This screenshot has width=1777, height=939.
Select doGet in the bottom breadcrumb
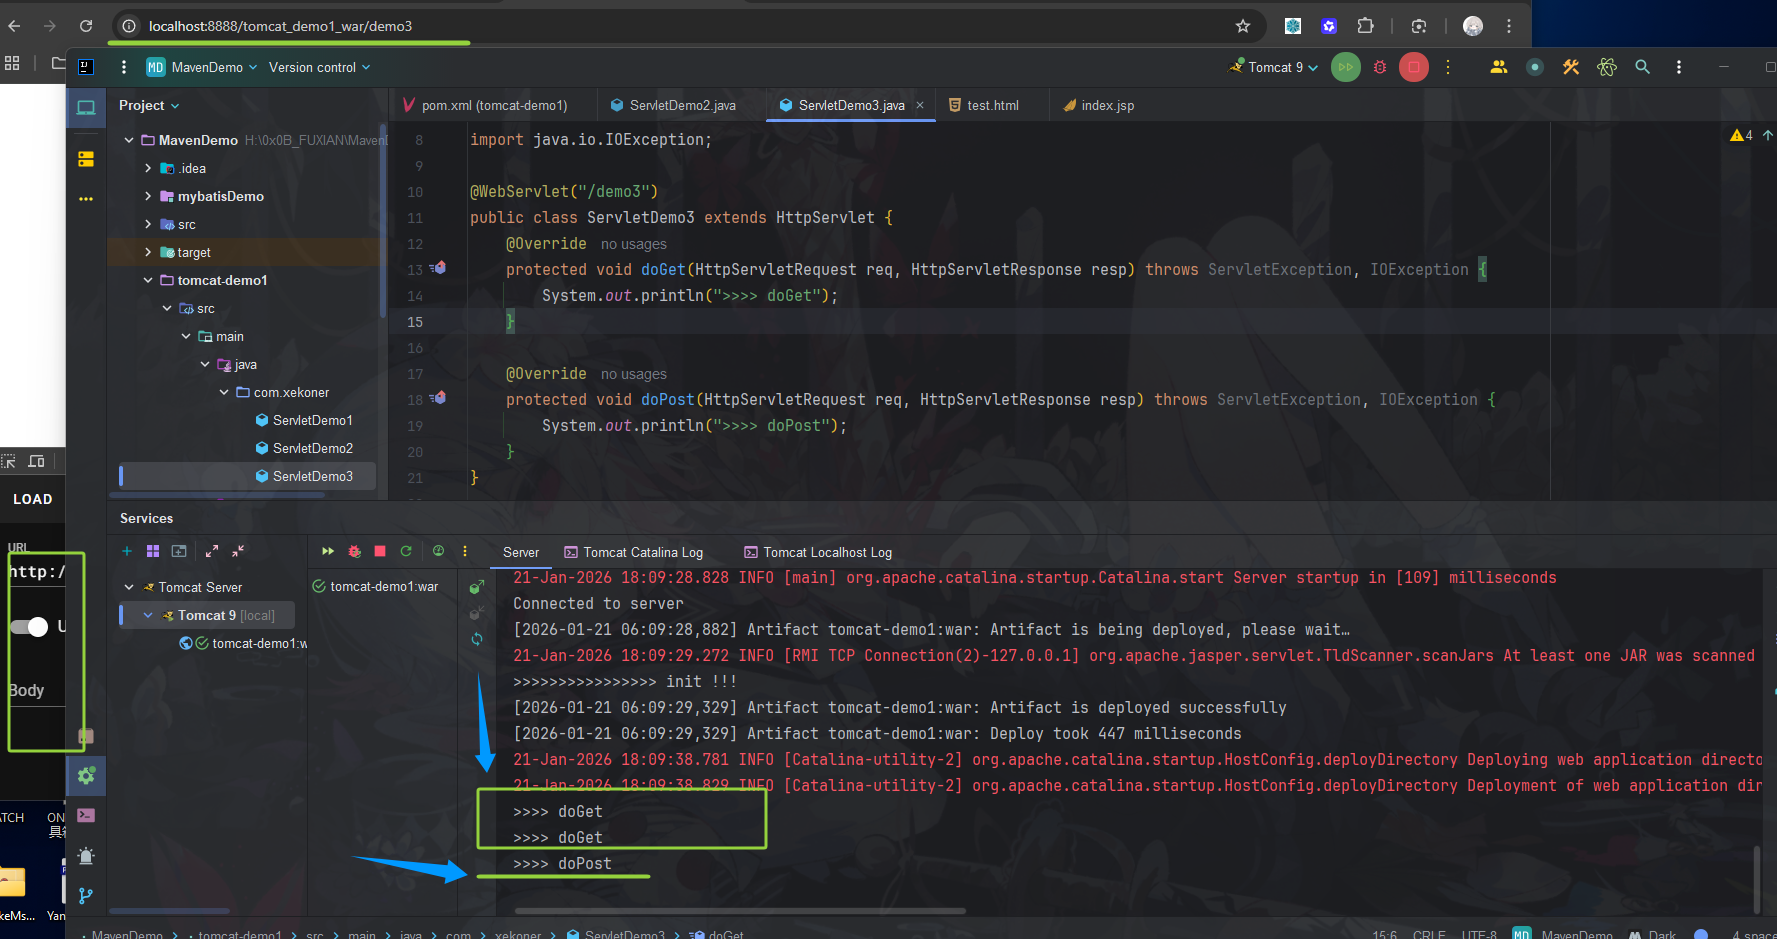[x=725, y=933]
